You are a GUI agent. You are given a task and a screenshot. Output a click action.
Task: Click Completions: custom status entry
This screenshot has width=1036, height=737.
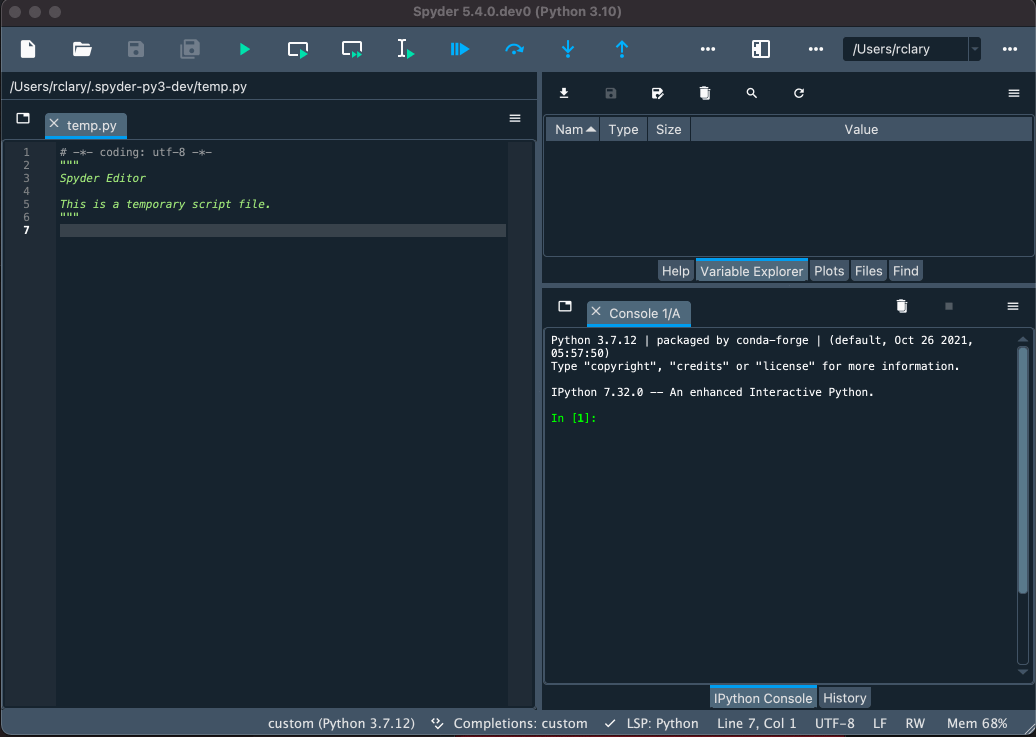point(509,724)
